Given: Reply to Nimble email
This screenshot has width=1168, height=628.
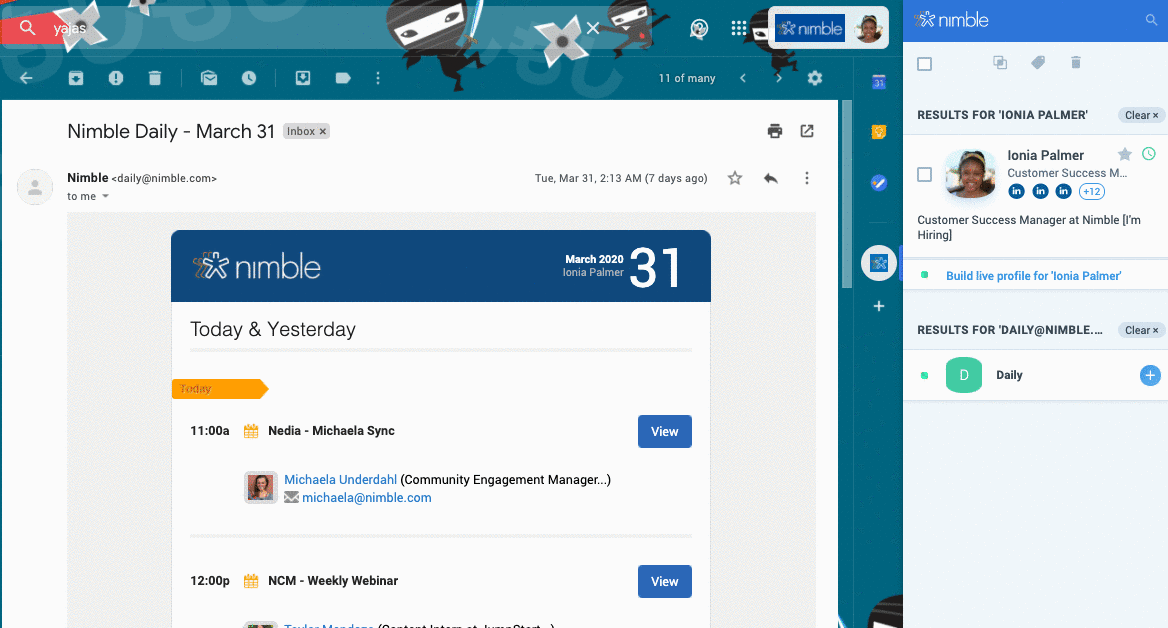Looking at the screenshot, I should tap(770, 178).
